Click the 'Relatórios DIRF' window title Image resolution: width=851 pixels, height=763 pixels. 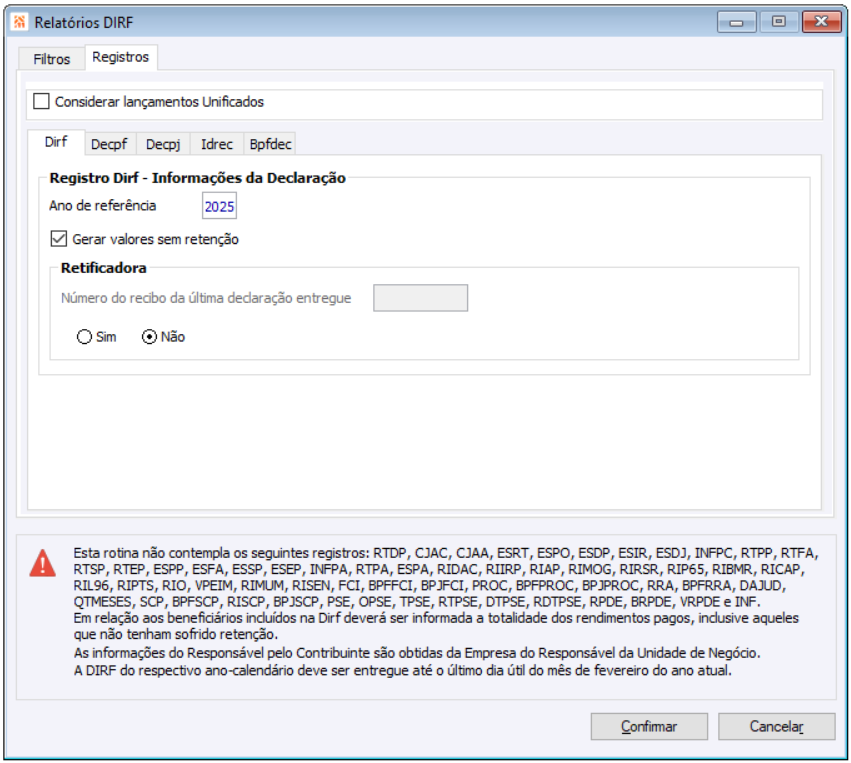[x=84, y=22]
